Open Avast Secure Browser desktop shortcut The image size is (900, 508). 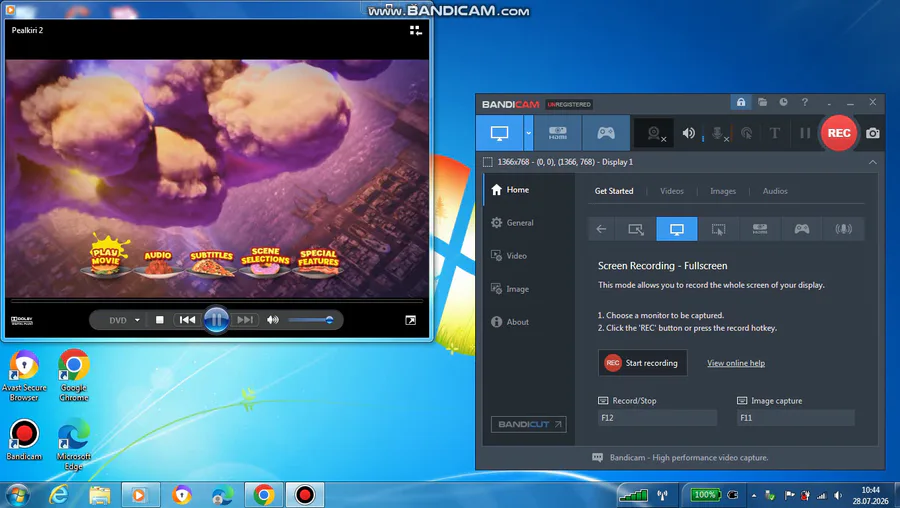click(x=24, y=376)
